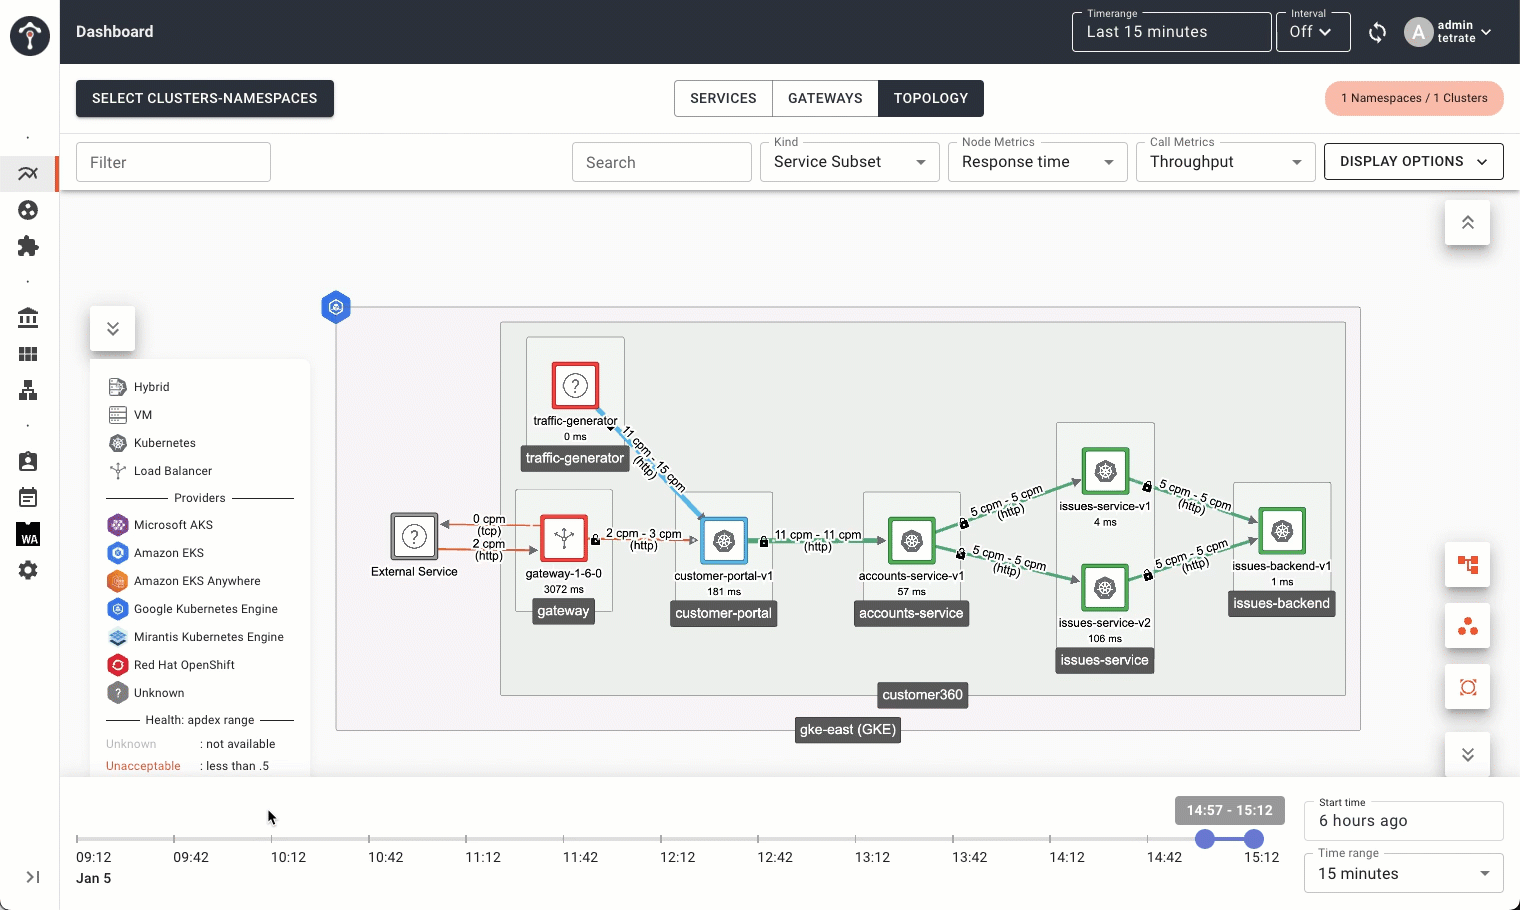This screenshot has height=910, width=1520.
Task: Click the cluster layout icon button
Action: click(x=1467, y=626)
